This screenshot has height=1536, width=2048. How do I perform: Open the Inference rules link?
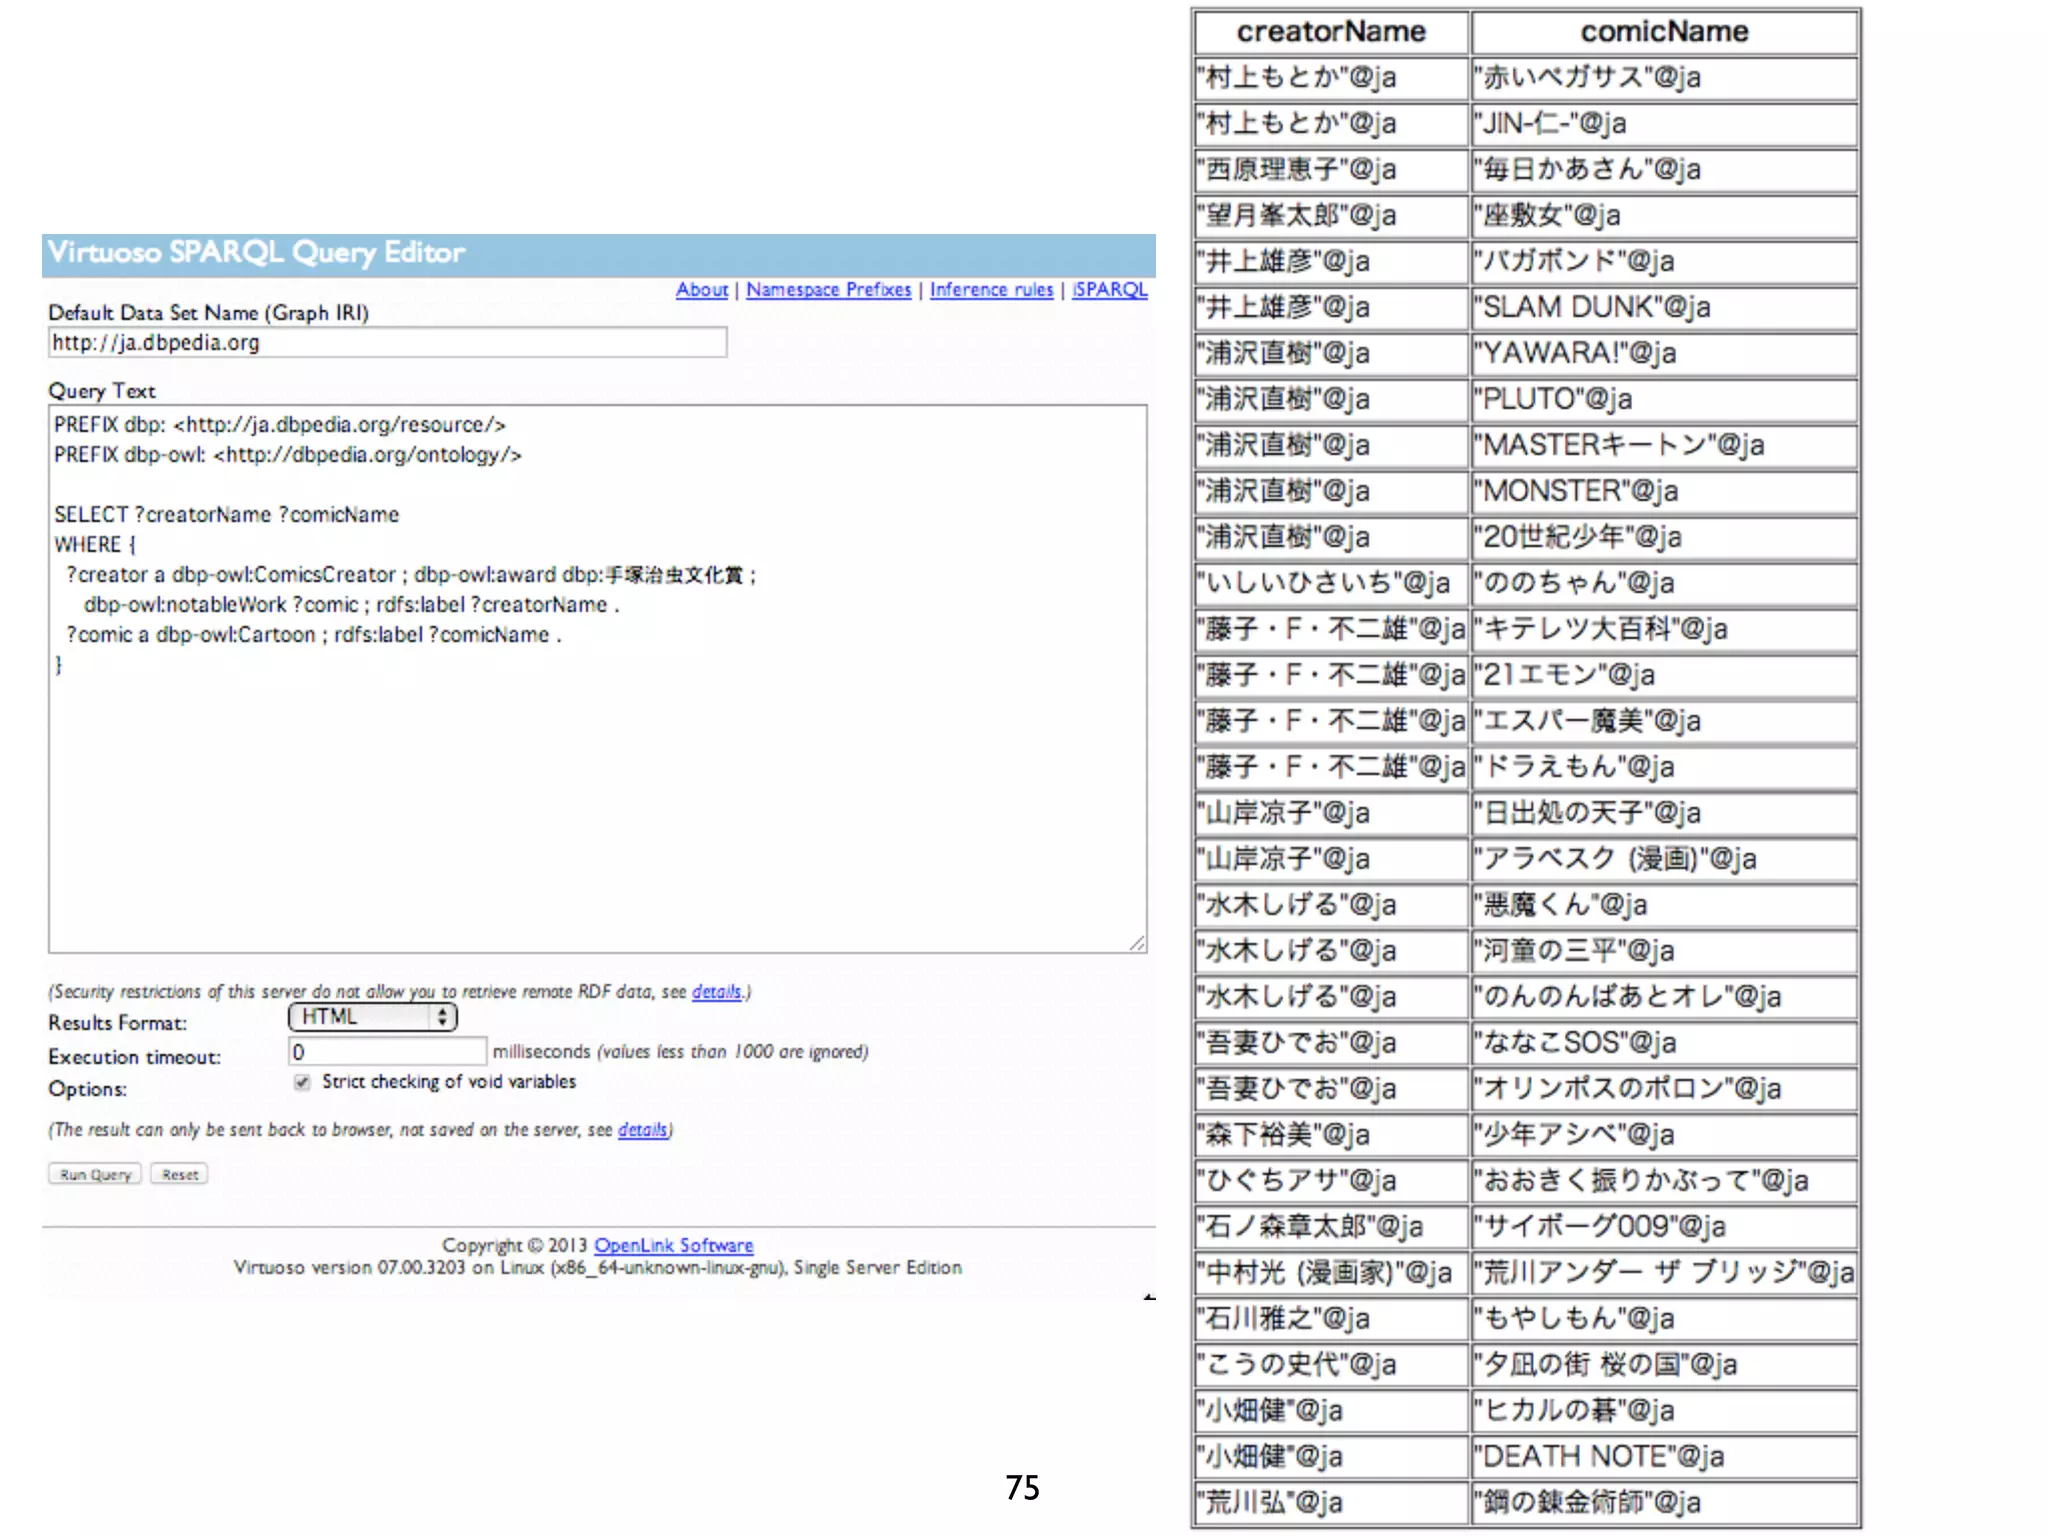click(x=991, y=290)
